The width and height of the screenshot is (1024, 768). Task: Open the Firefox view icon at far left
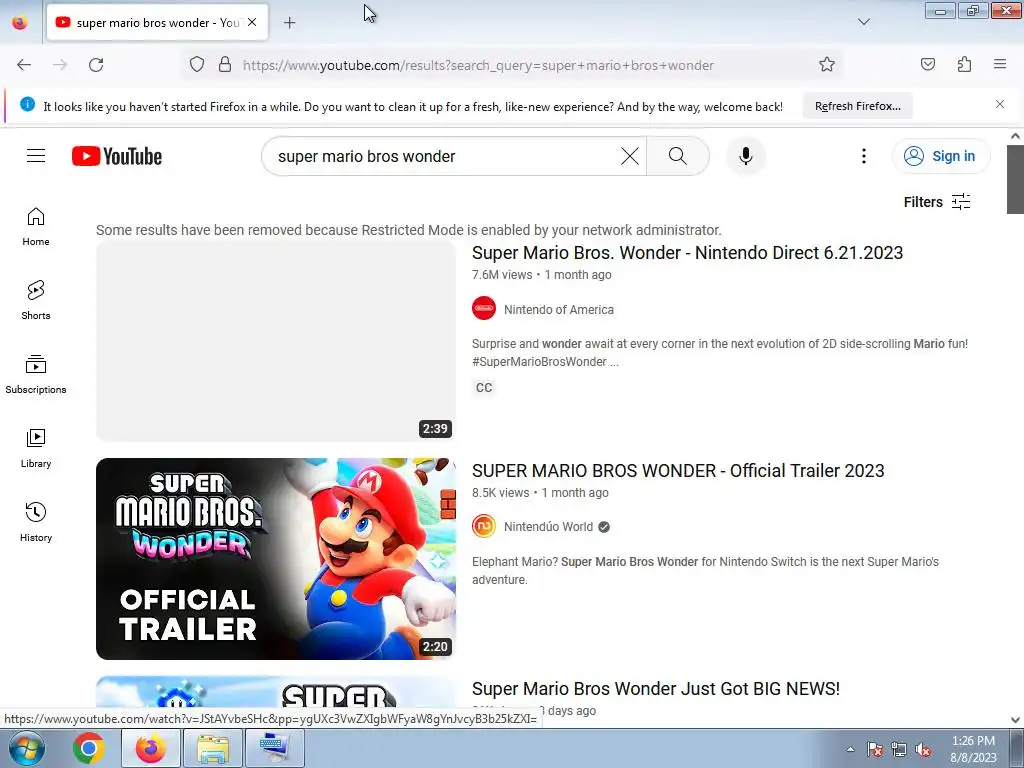(20, 23)
